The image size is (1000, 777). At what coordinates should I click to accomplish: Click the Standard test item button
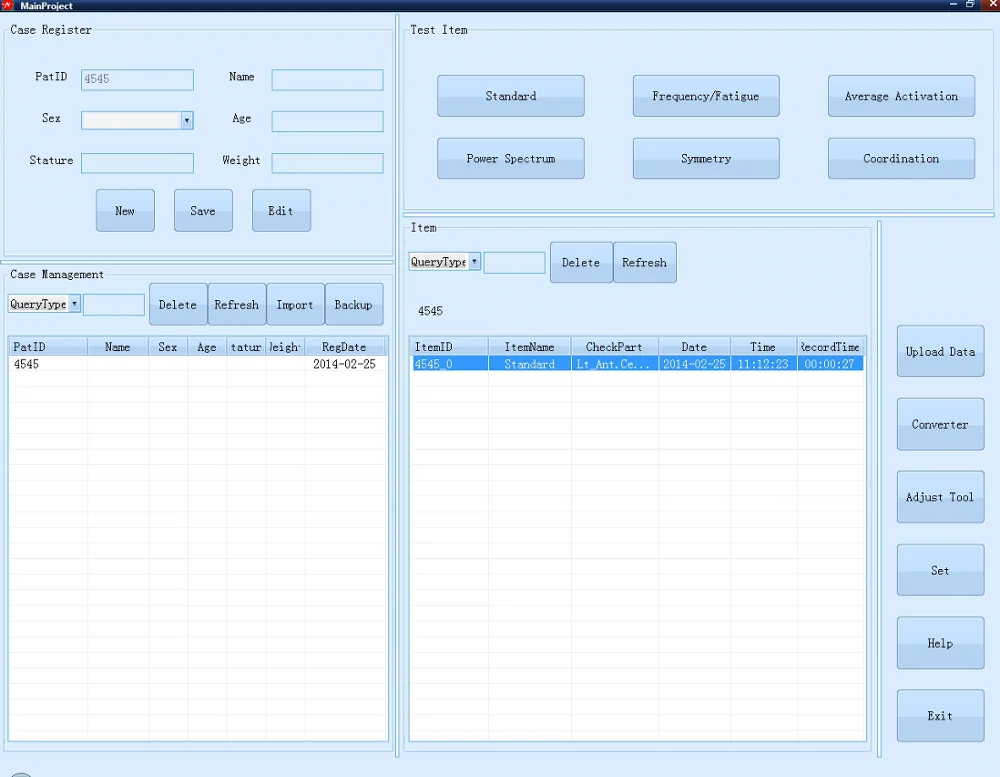[x=510, y=96]
